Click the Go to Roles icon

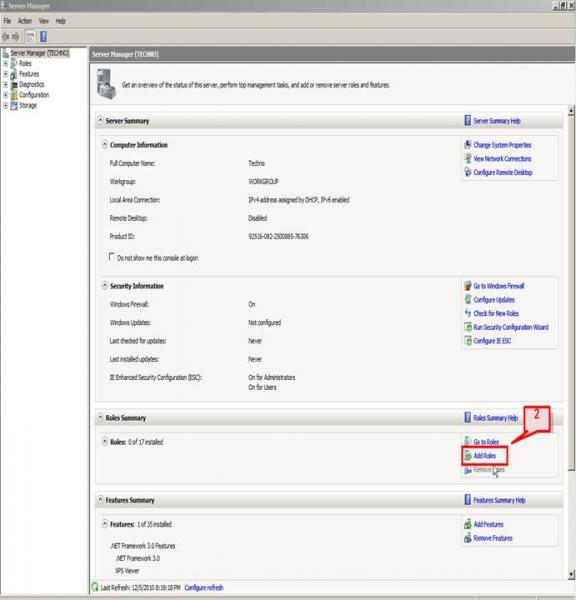point(468,442)
